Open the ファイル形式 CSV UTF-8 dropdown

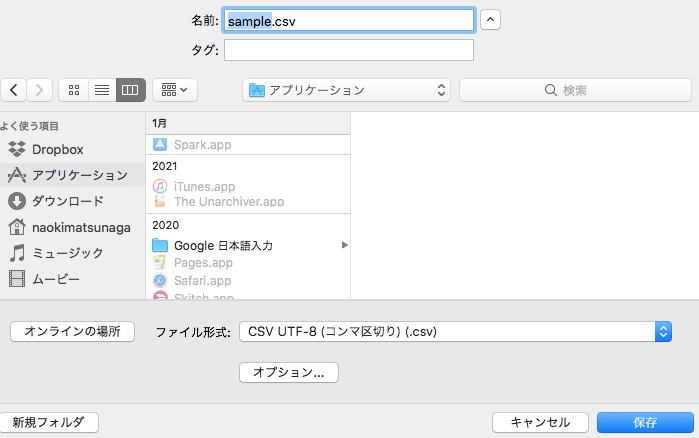[455, 332]
